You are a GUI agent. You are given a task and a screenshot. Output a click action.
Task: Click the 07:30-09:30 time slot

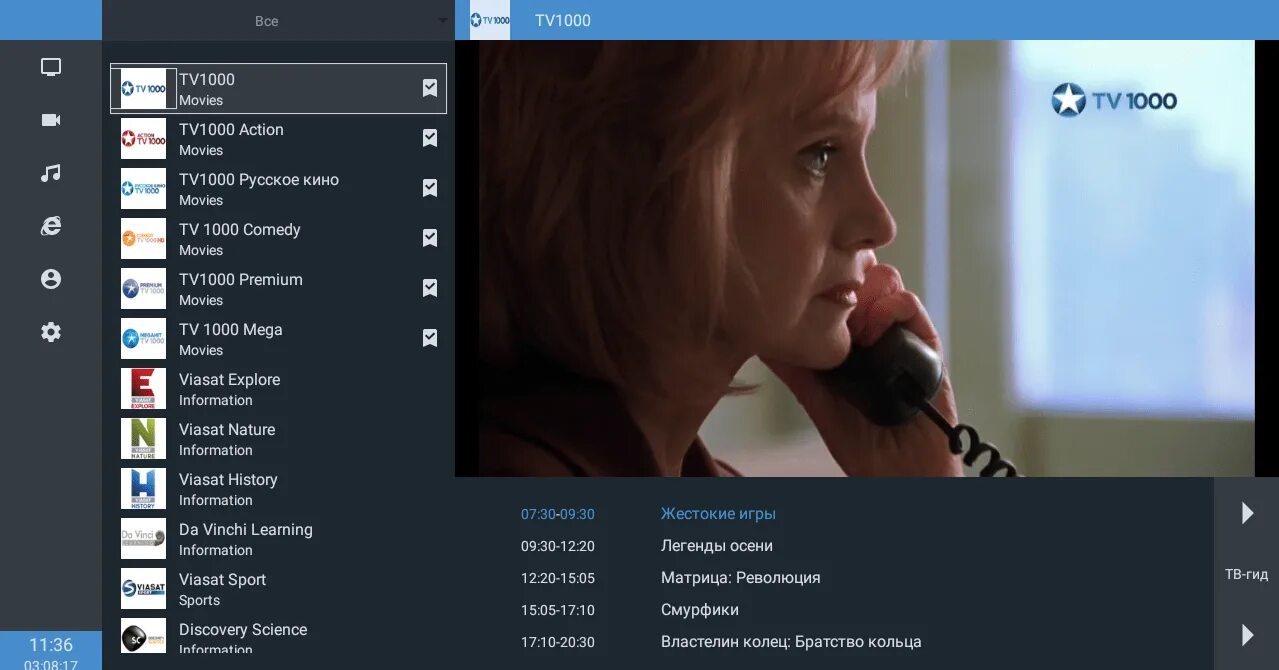(558, 514)
